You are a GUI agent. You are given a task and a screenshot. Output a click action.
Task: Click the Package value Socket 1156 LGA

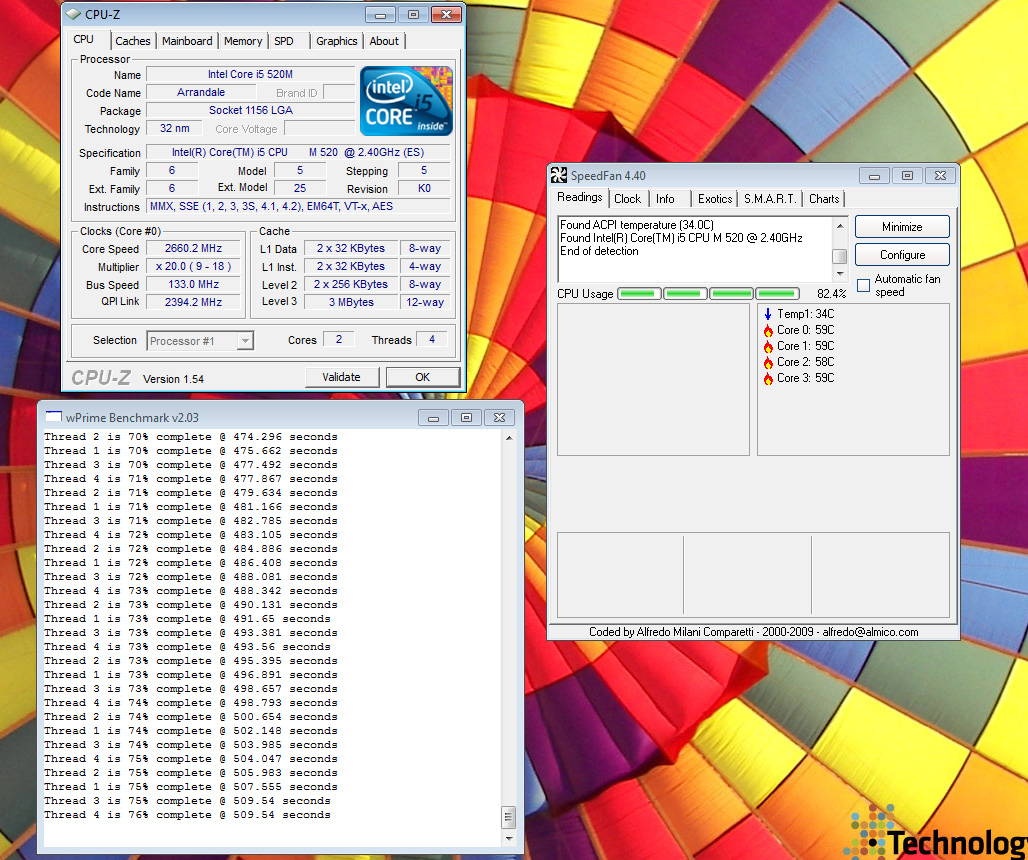[x=250, y=110]
